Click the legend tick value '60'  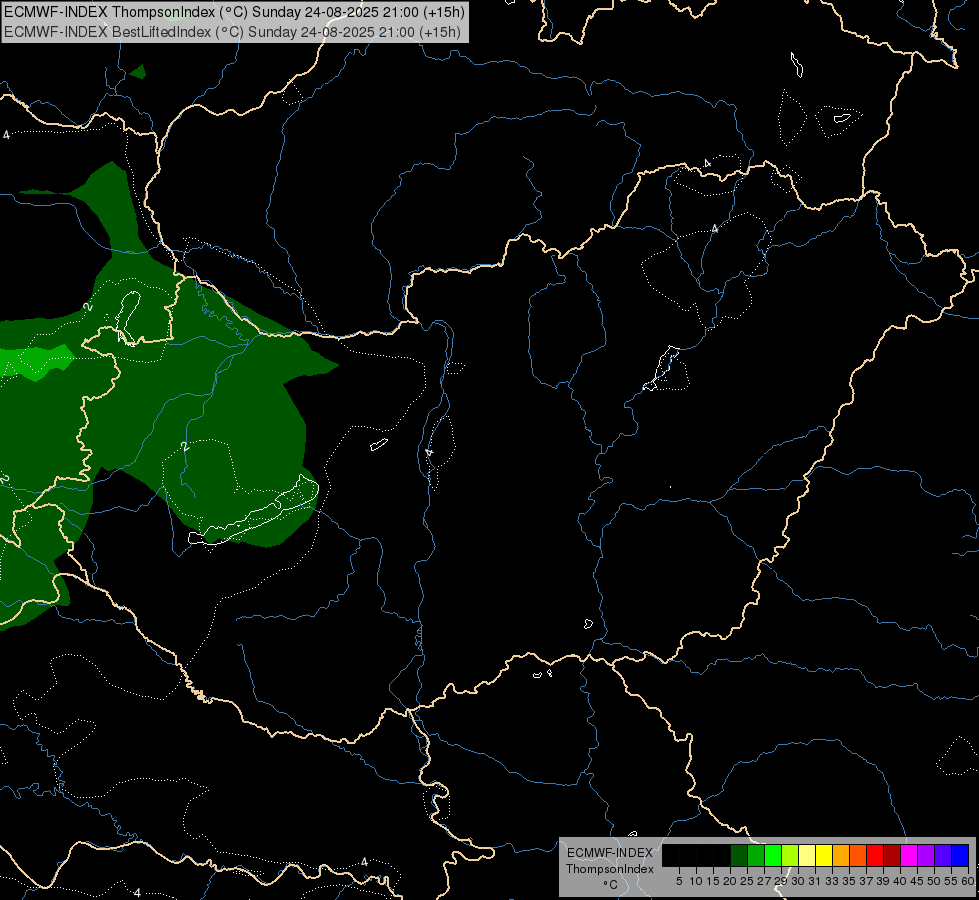pyautogui.click(x=968, y=881)
